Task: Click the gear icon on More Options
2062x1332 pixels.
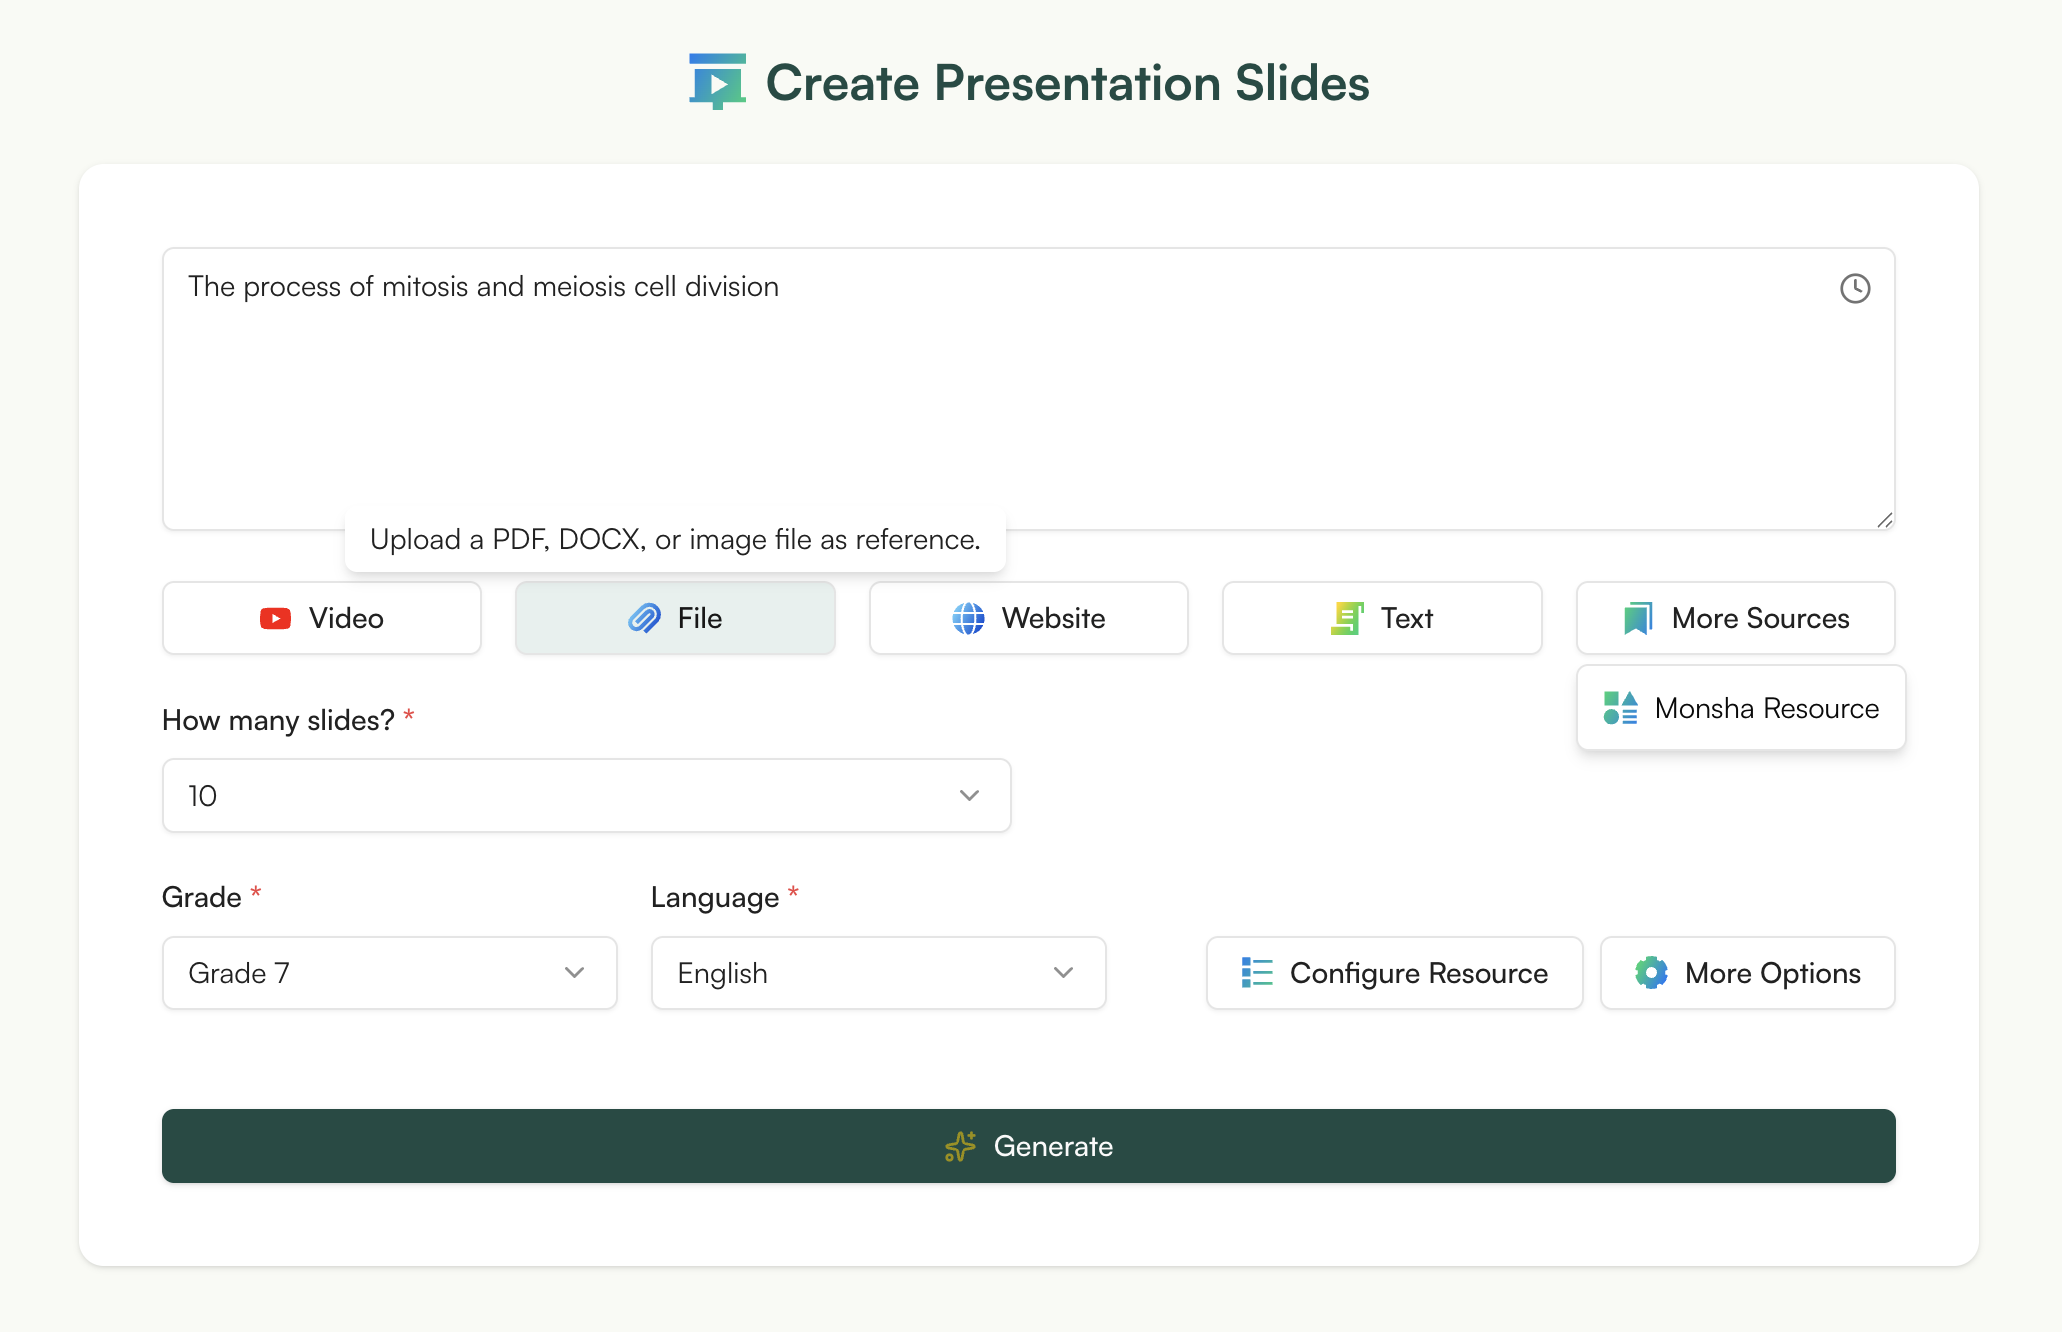Action: pyautogui.click(x=1652, y=972)
